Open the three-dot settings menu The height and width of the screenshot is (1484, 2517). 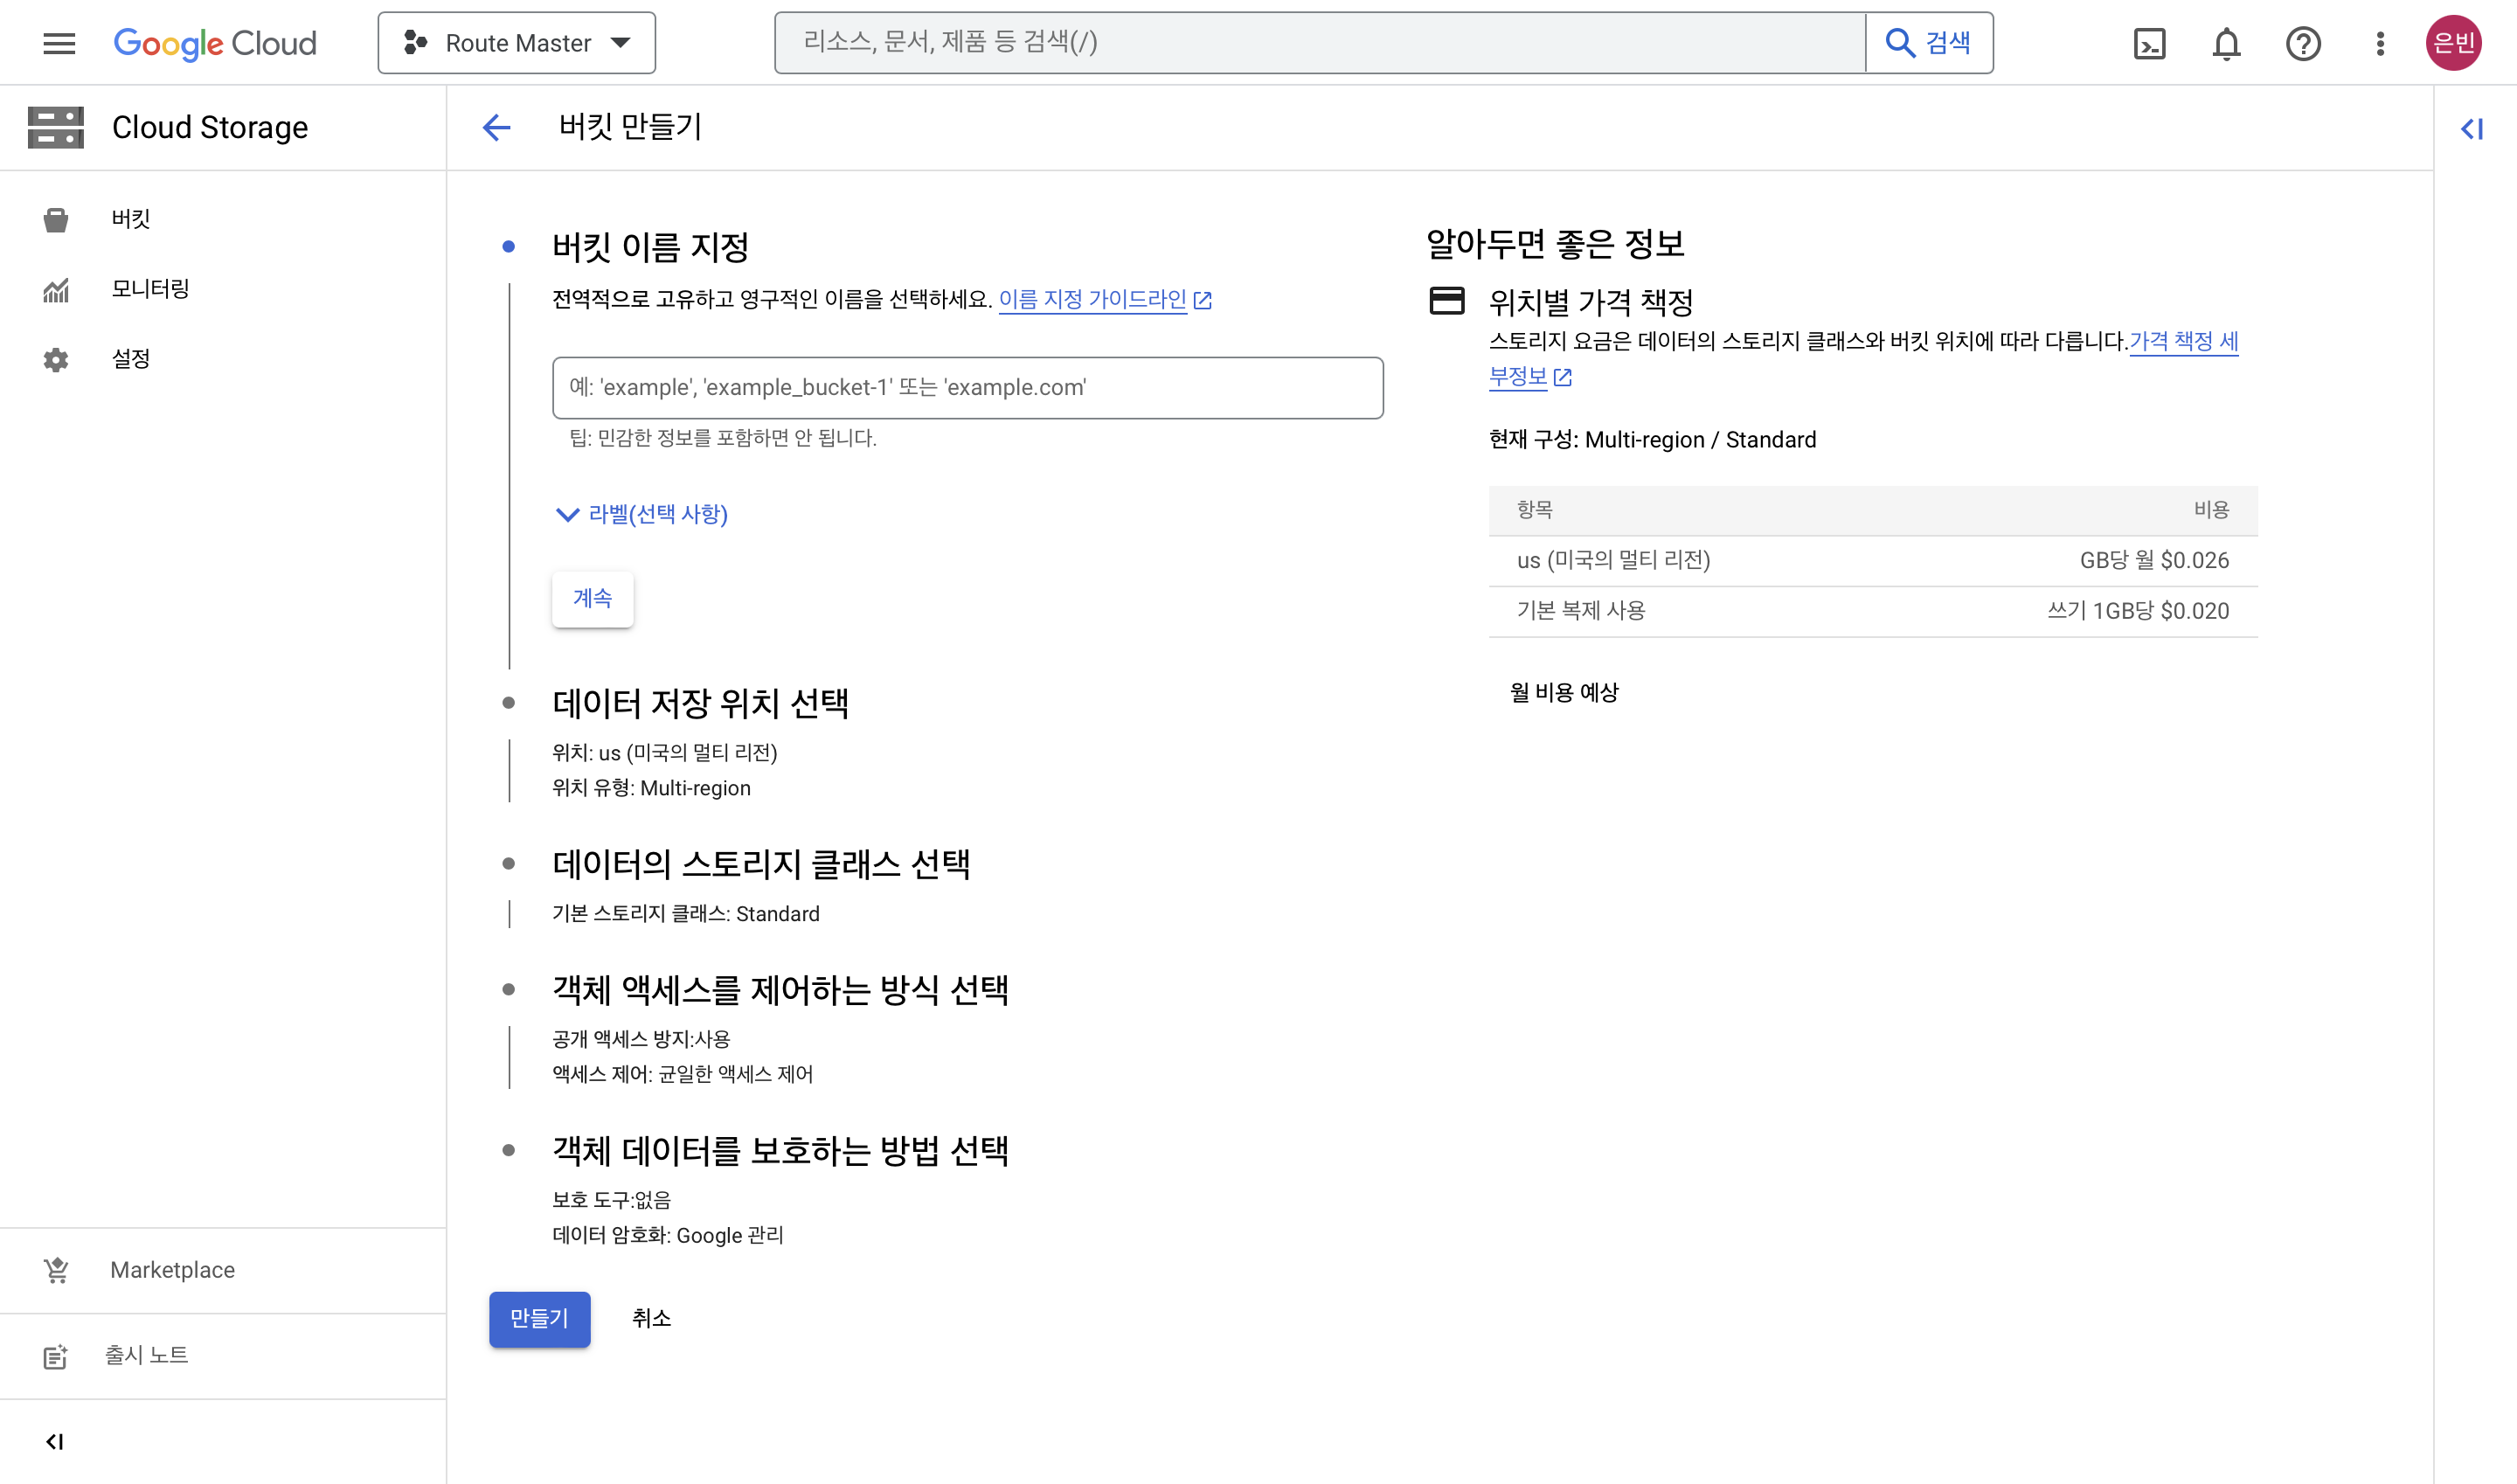point(2380,43)
